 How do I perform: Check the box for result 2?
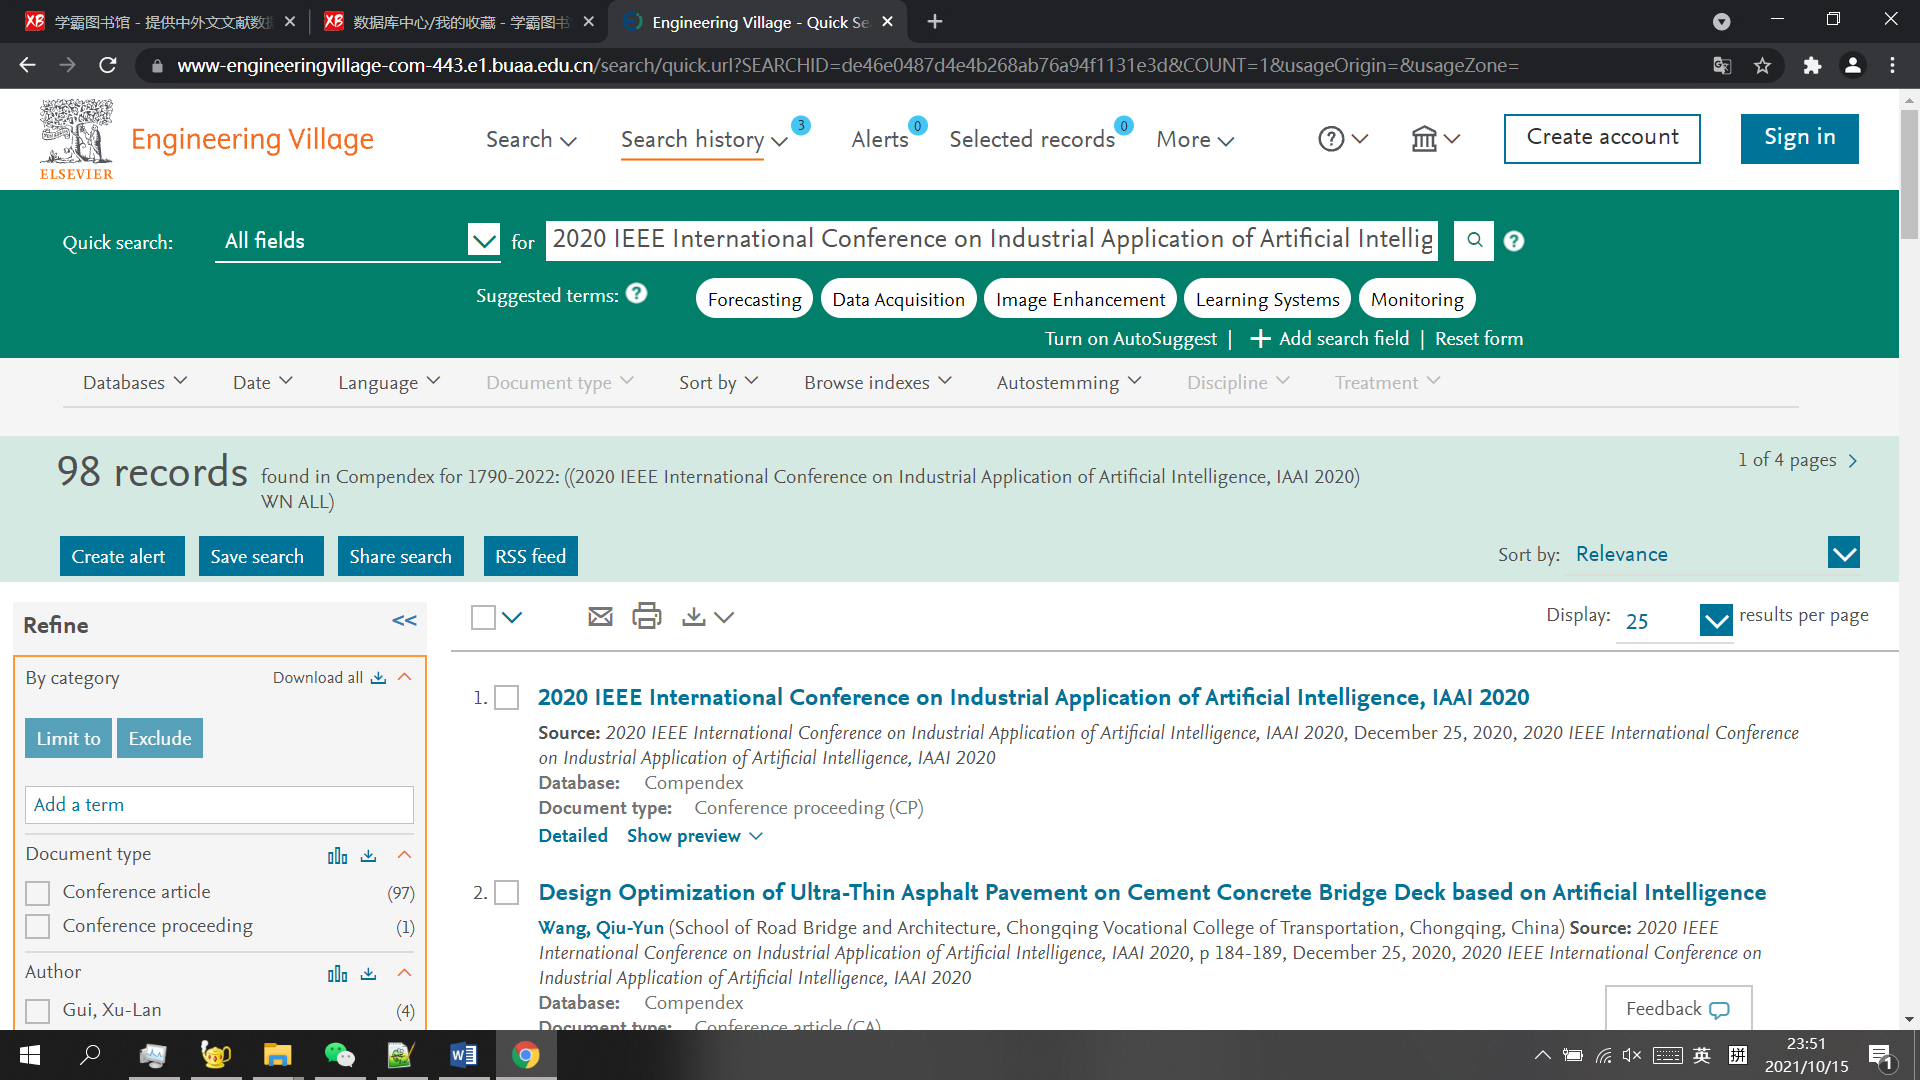pos(507,893)
